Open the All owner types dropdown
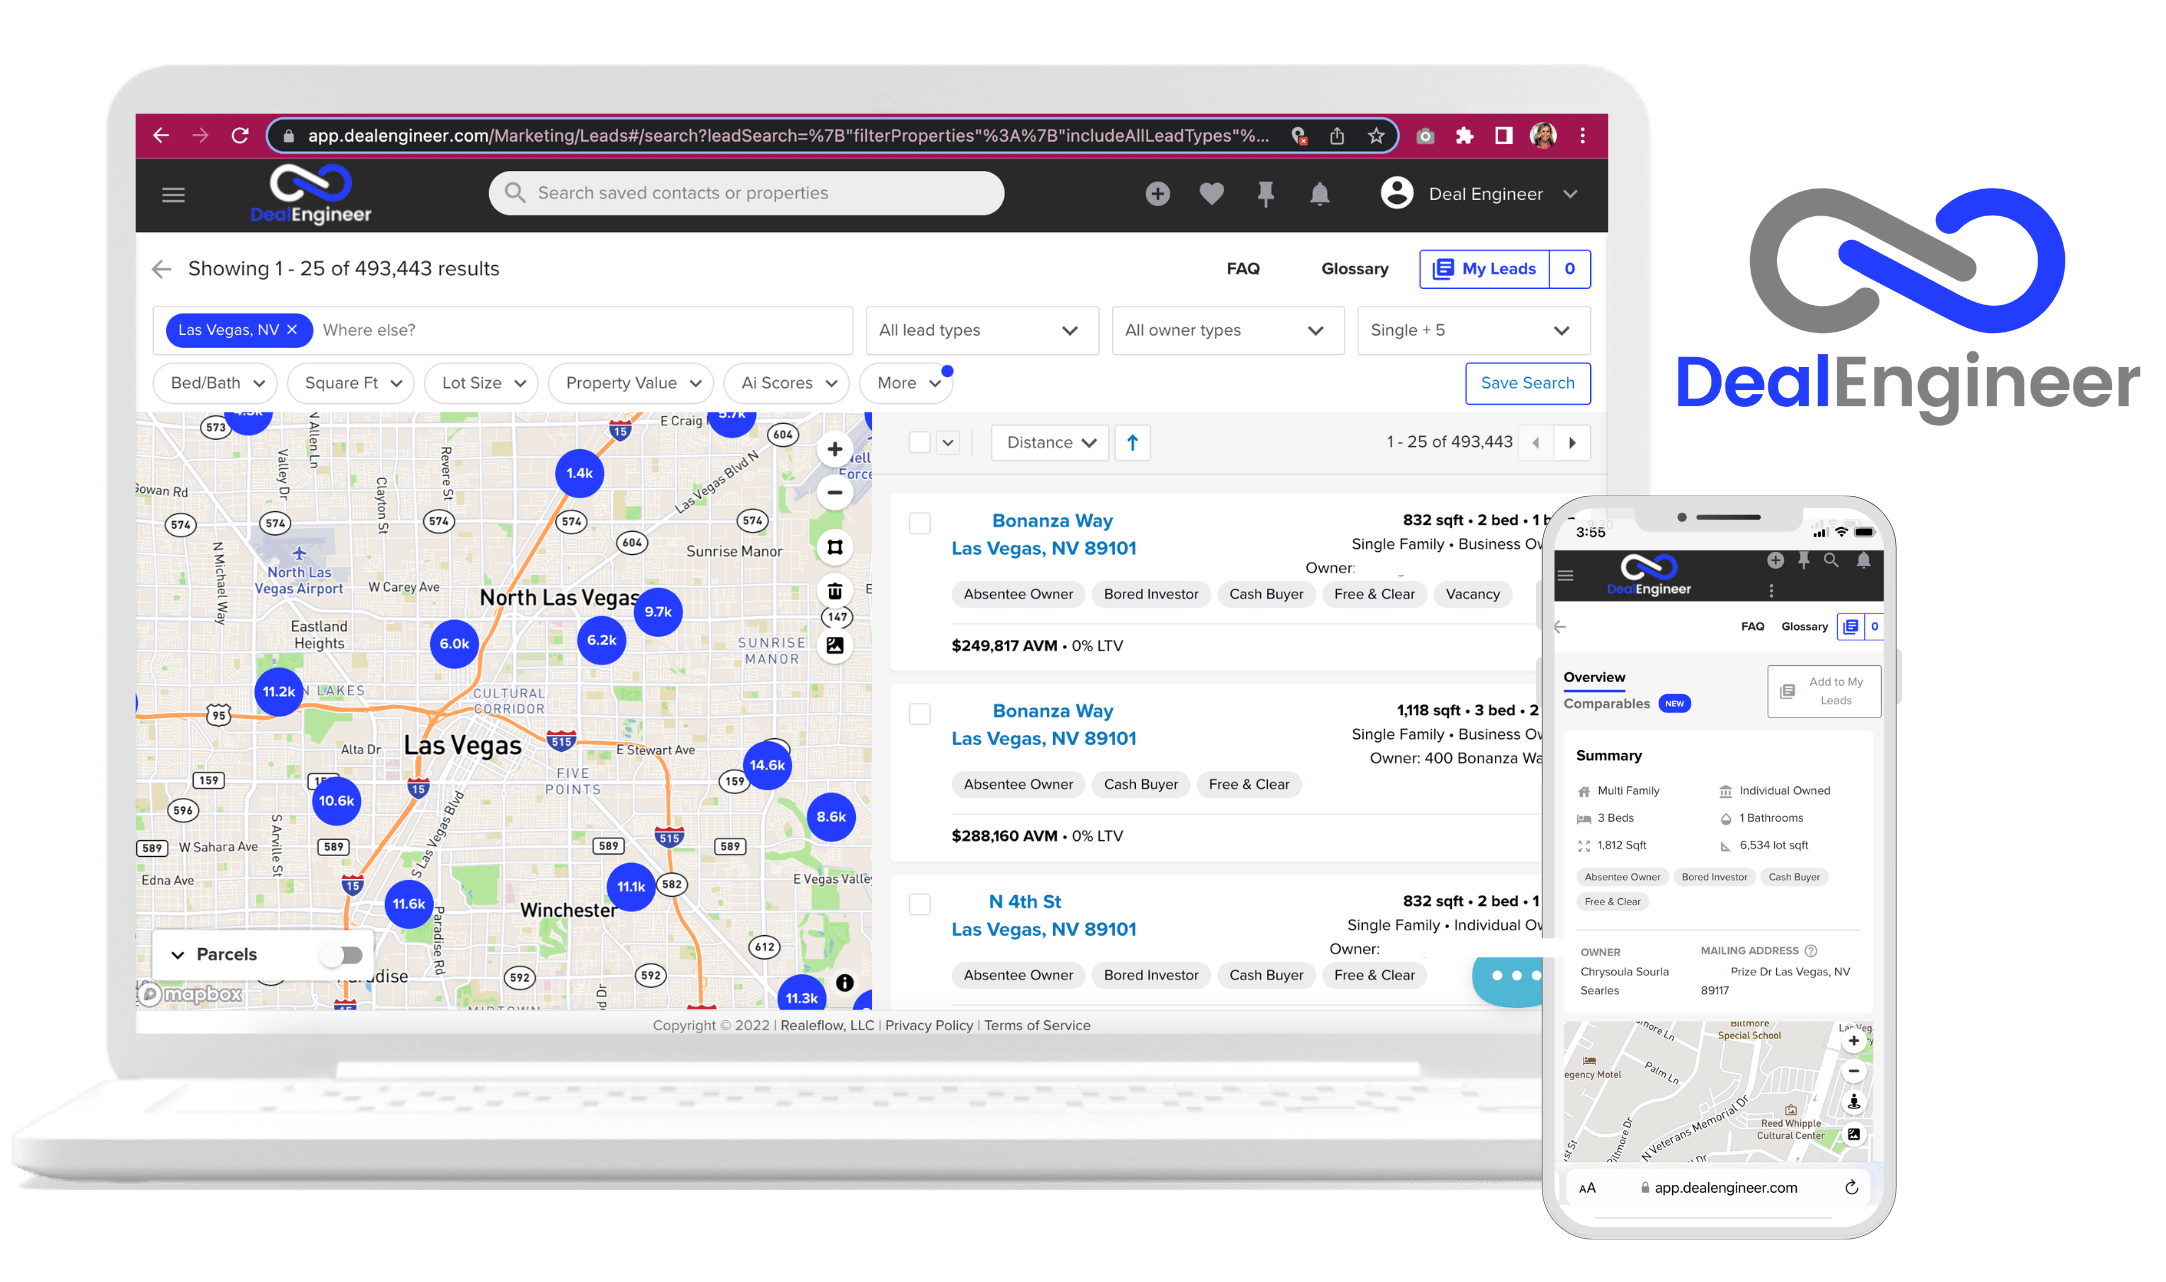Viewport: 2166px width, 1282px height. 1226,330
